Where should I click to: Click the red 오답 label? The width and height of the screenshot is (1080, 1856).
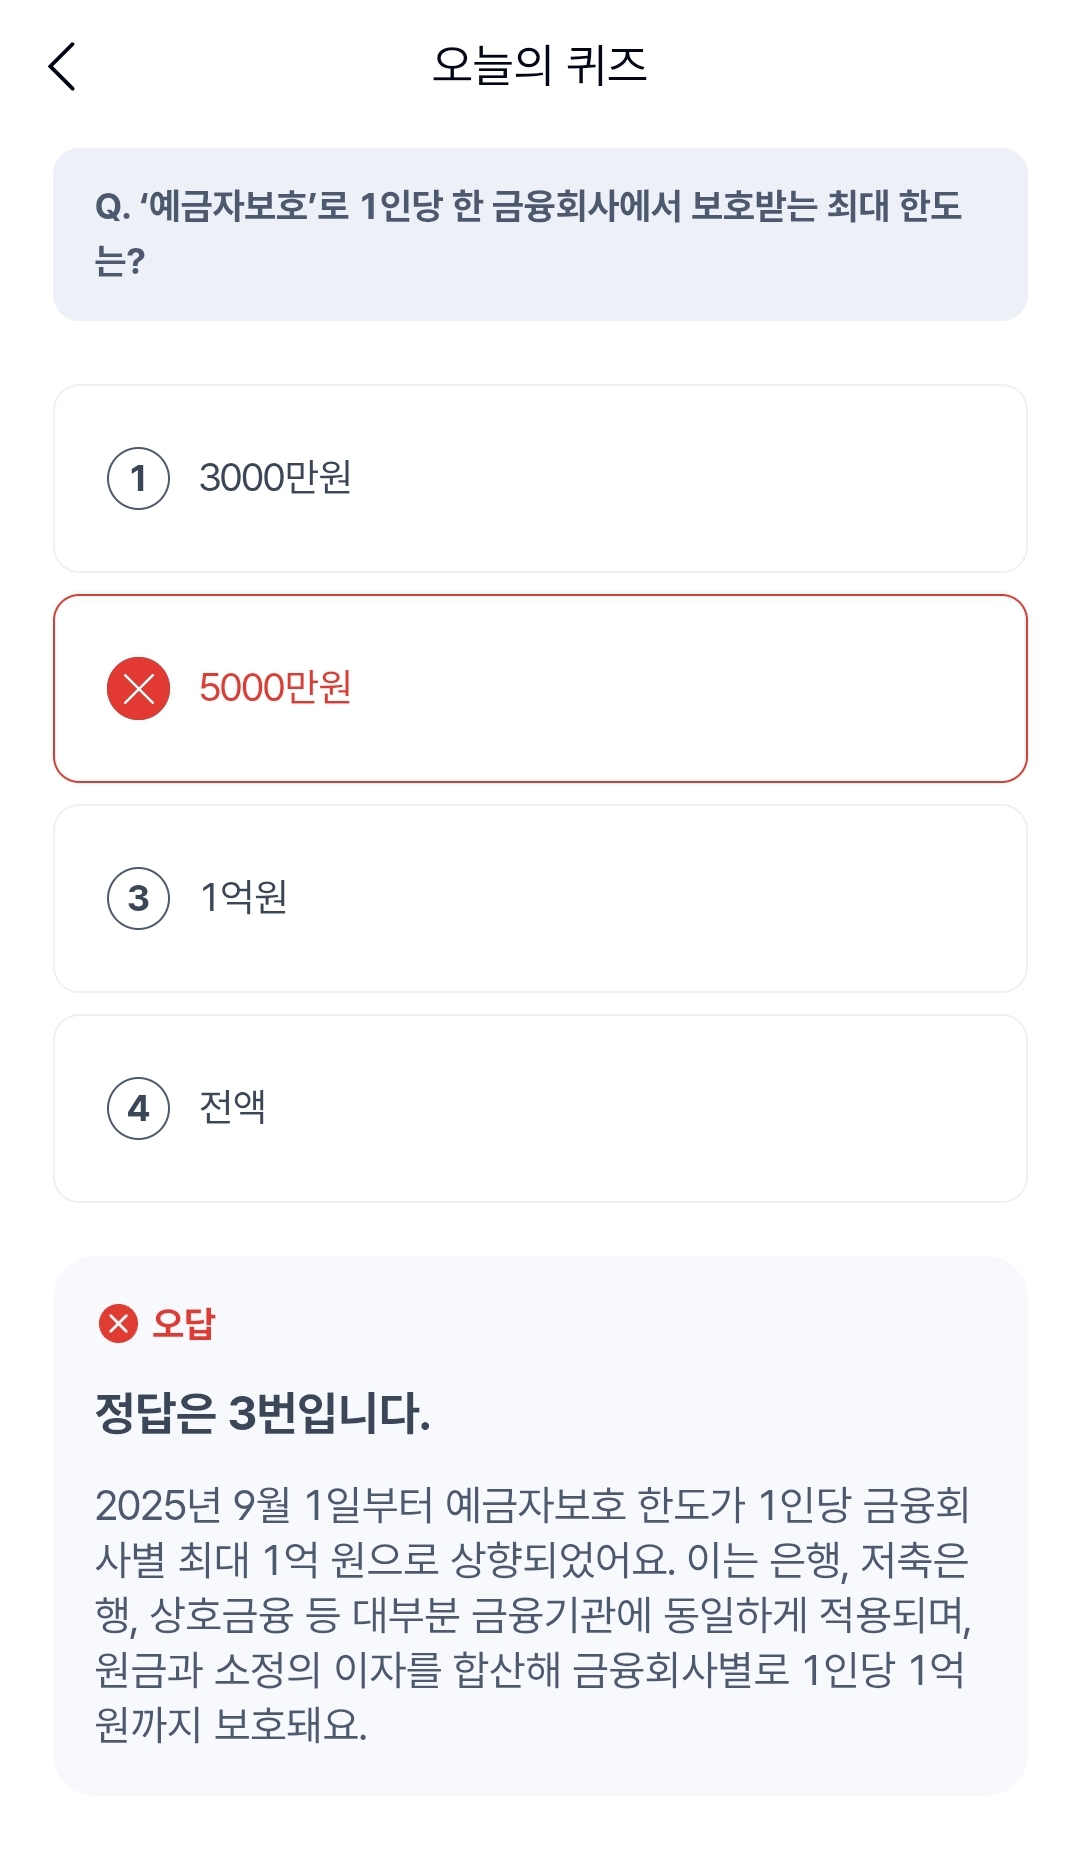coord(183,1323)
